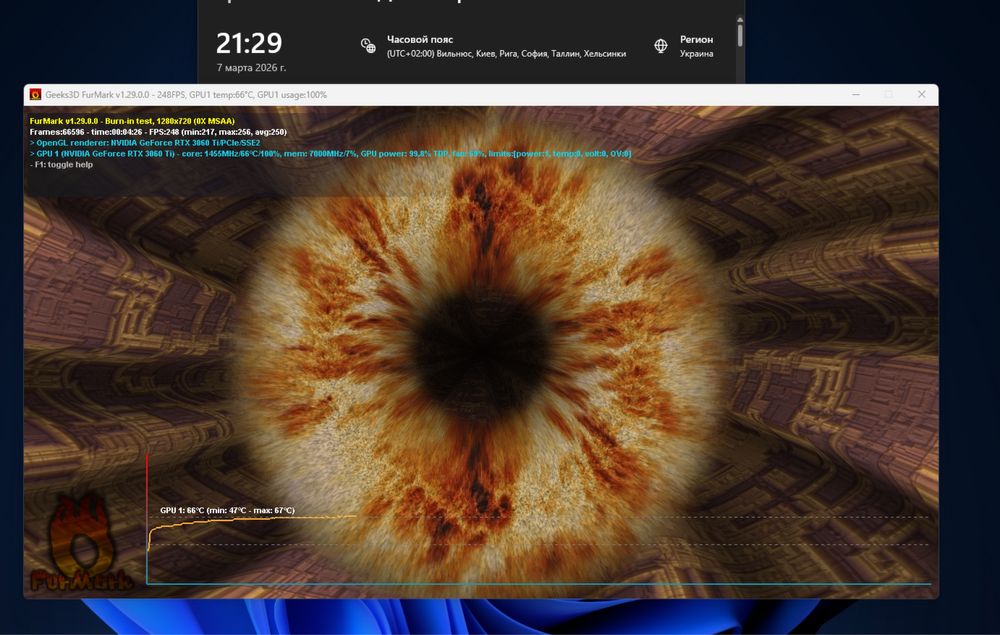The height and width of the screenshot is (635, 1000).
Task: Click the OpenGL renderer info line
Action: 145,143
